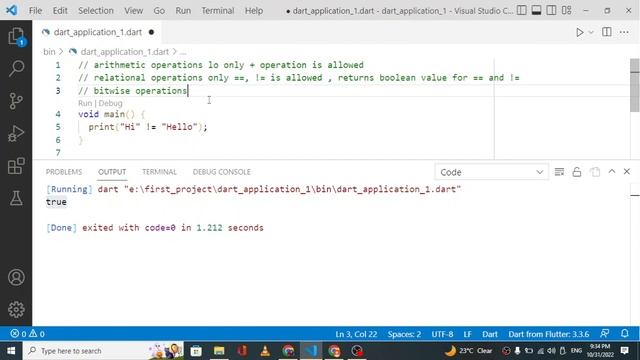Click Dart from Flutter: 3.3.6 SDK status

point(549,334)
